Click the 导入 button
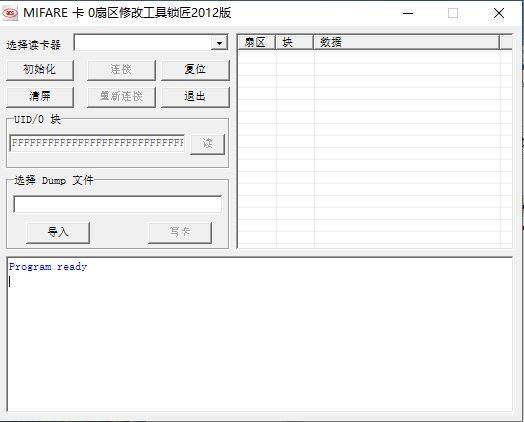Viewport: 524px width, 422px height. coord(58,232)
